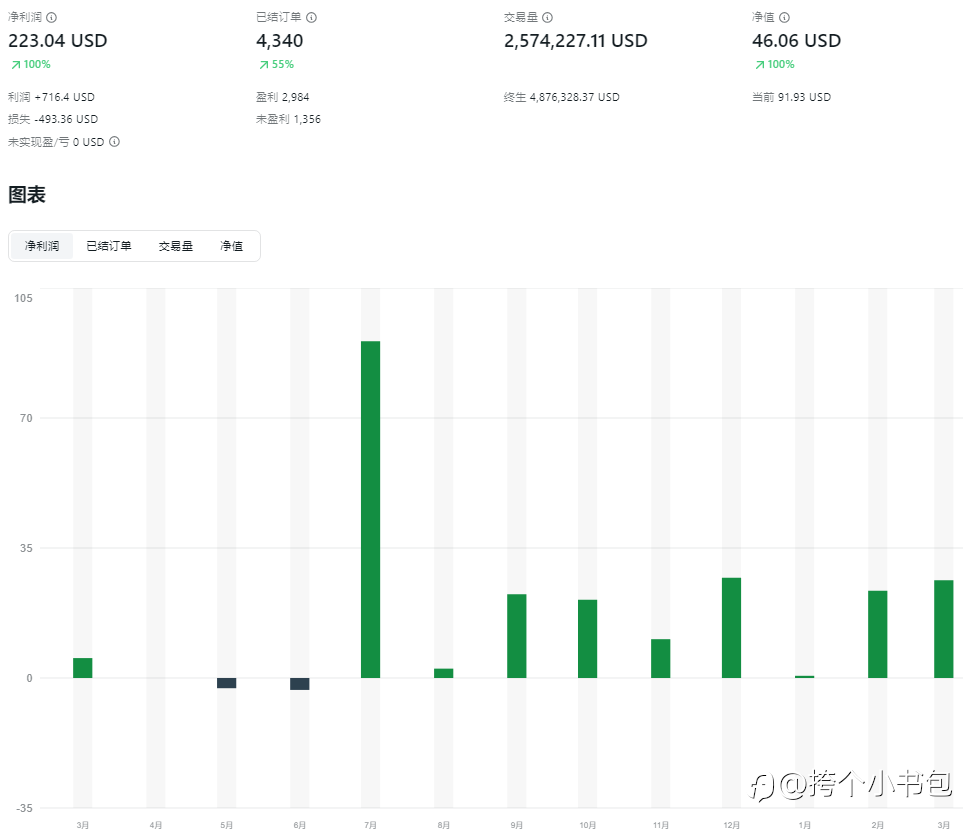The height and width of the screenshot is (834, 963).
Task: Select the 净利润 chart tab
Action: click(x=42, y=246)
